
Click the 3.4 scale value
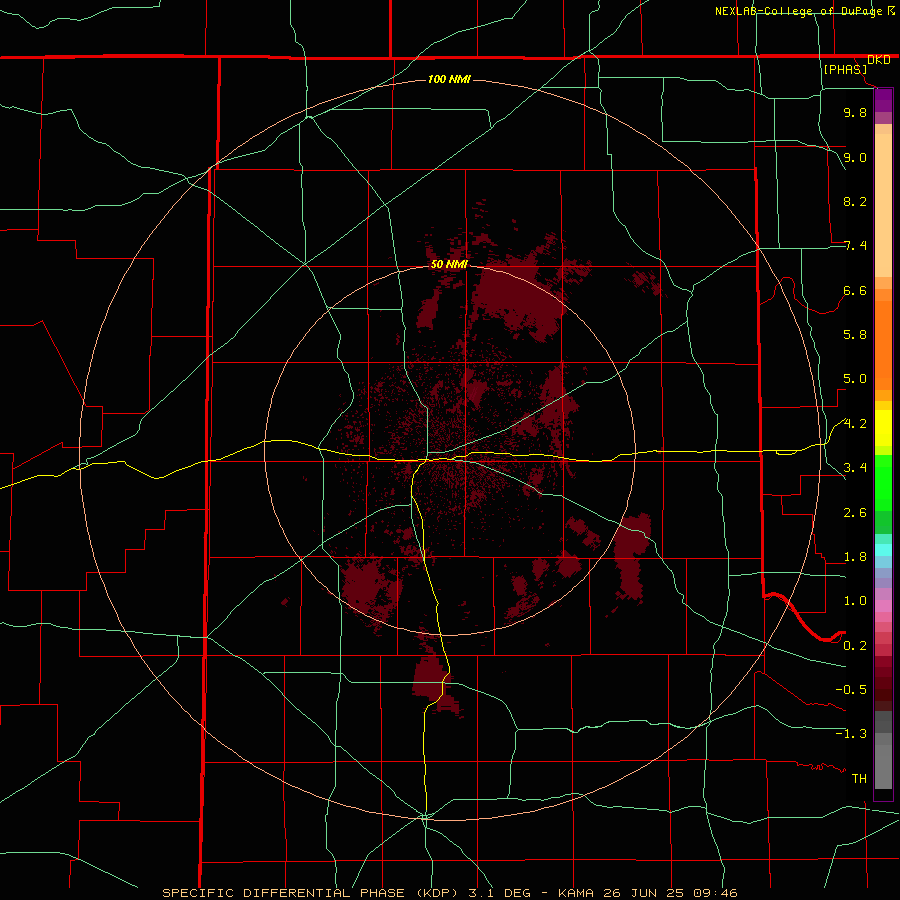point(855,467)
